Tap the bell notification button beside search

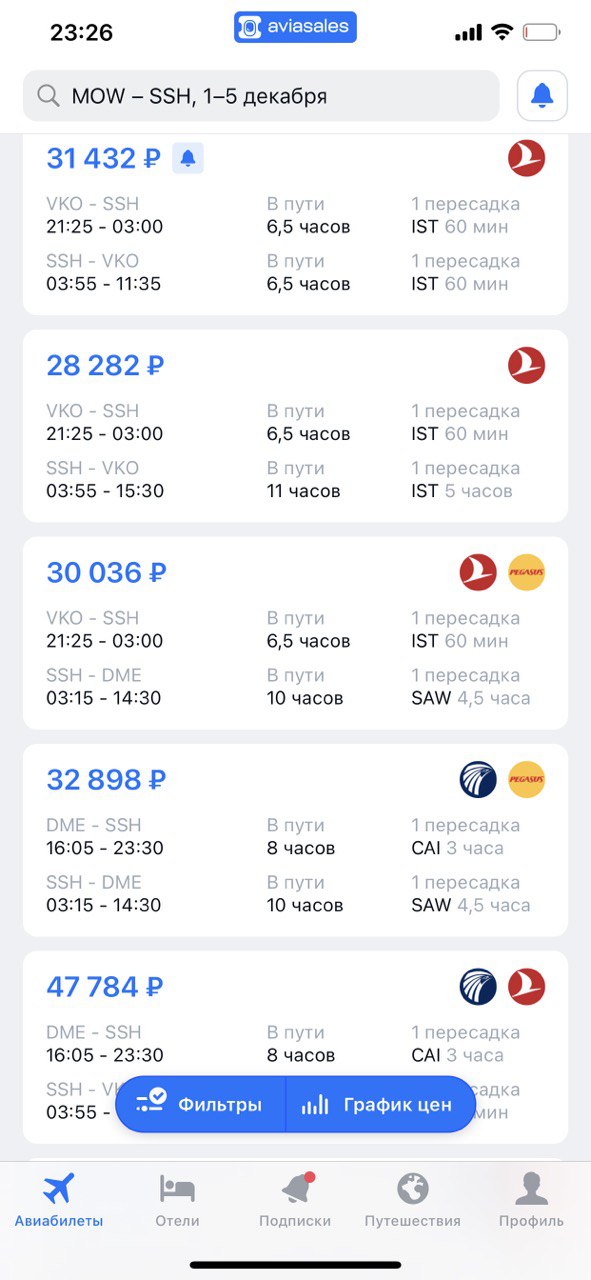[542, 96]
